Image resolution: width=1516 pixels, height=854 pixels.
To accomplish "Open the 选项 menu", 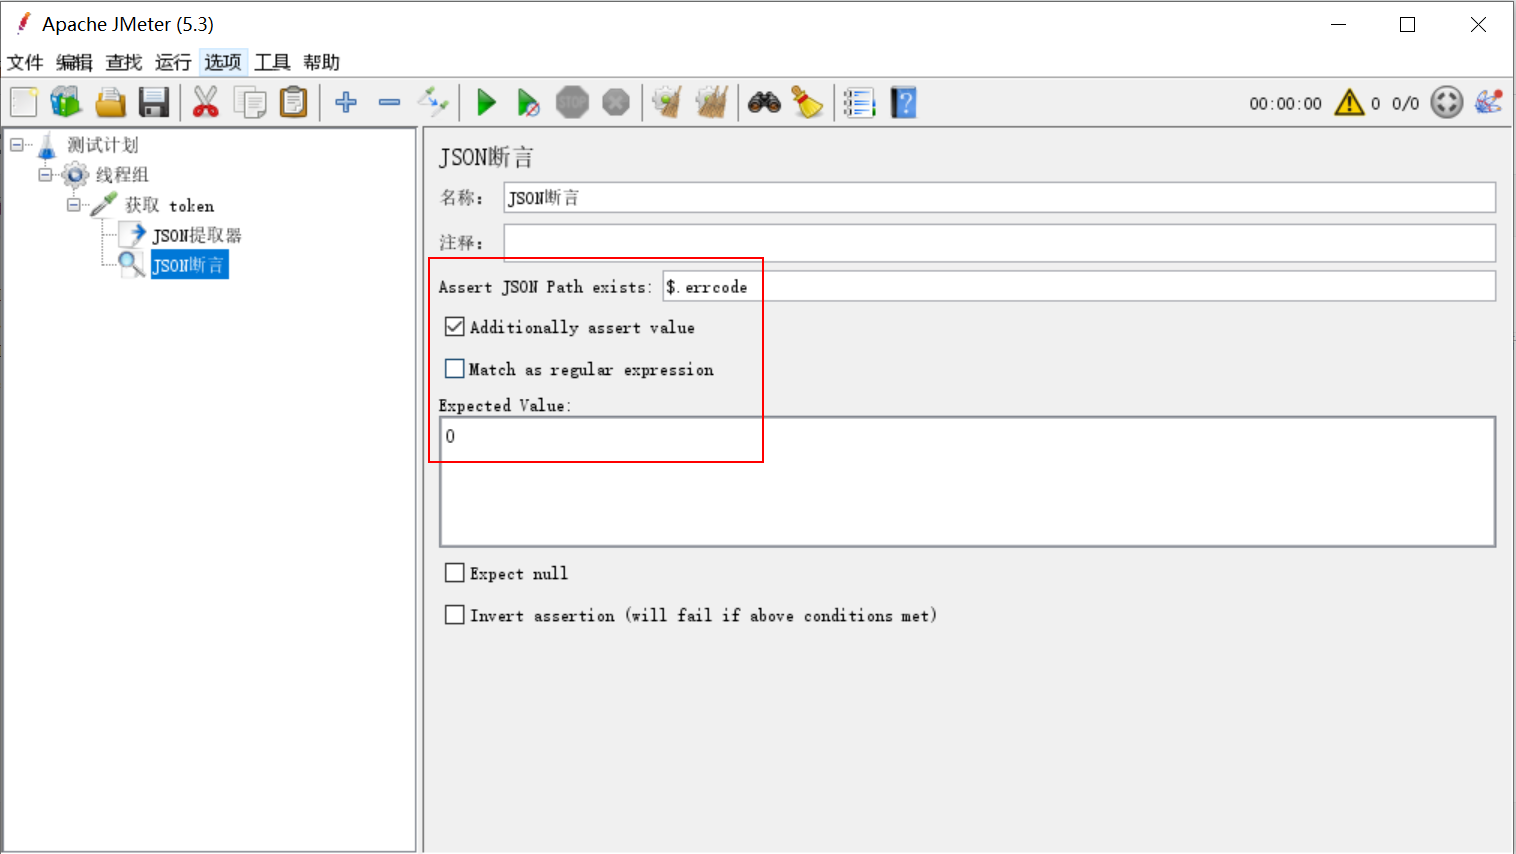I will click(223, 62).
